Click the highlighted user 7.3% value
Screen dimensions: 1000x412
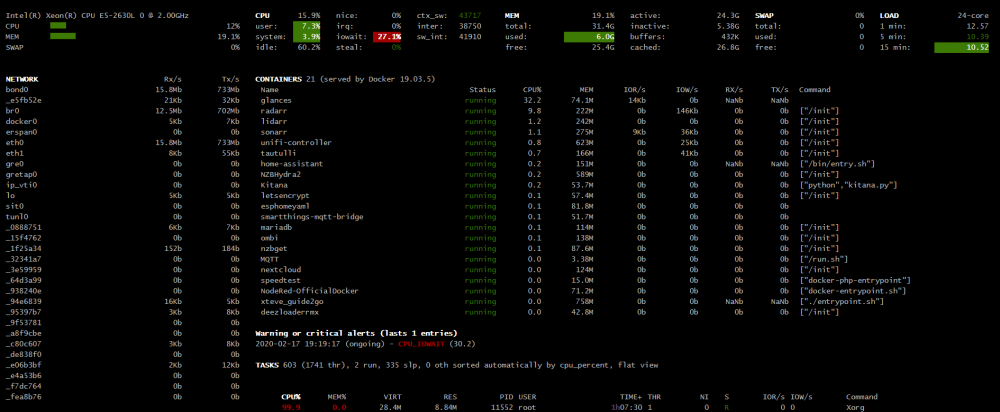[x=307, y=26]
